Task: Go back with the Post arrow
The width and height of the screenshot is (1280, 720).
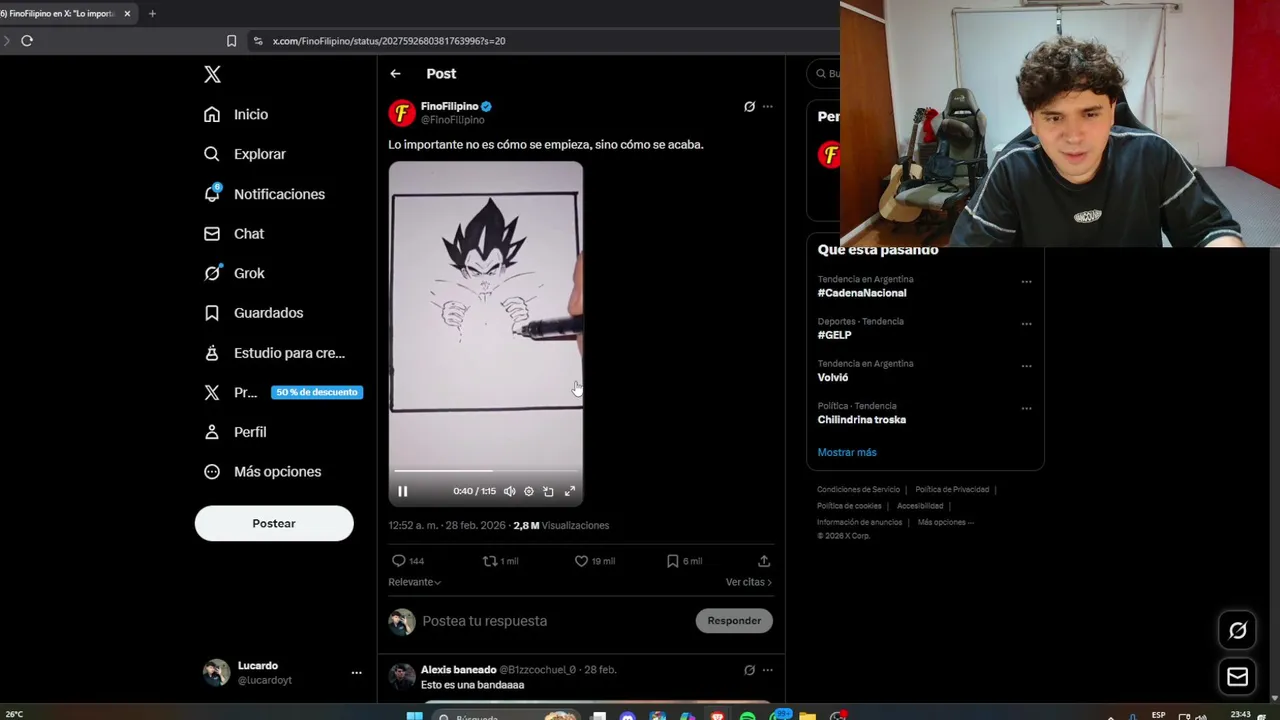Action: pyautogui.click(x=395, y=74)
